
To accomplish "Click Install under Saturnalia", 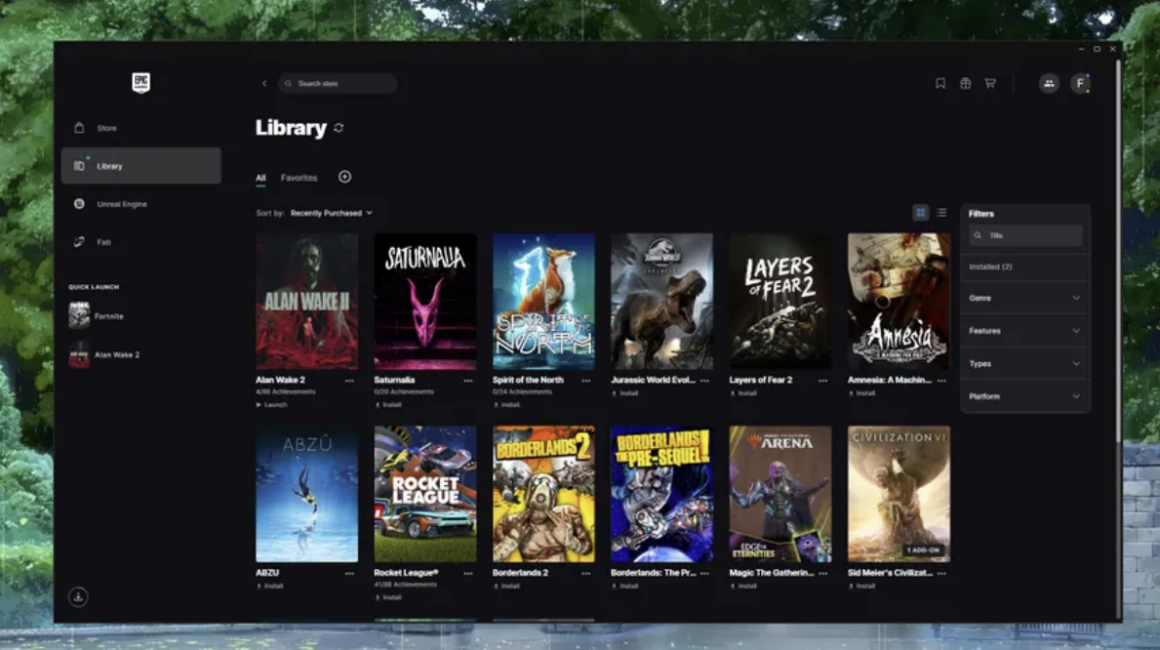I will 388,404.
